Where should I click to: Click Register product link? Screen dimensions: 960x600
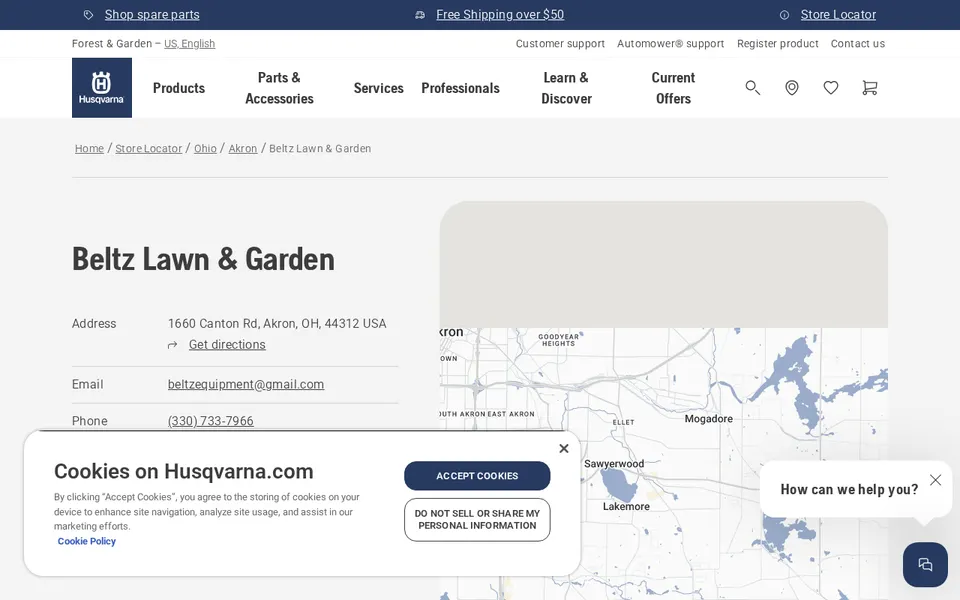pyautogui.click(x=778, y=43)
